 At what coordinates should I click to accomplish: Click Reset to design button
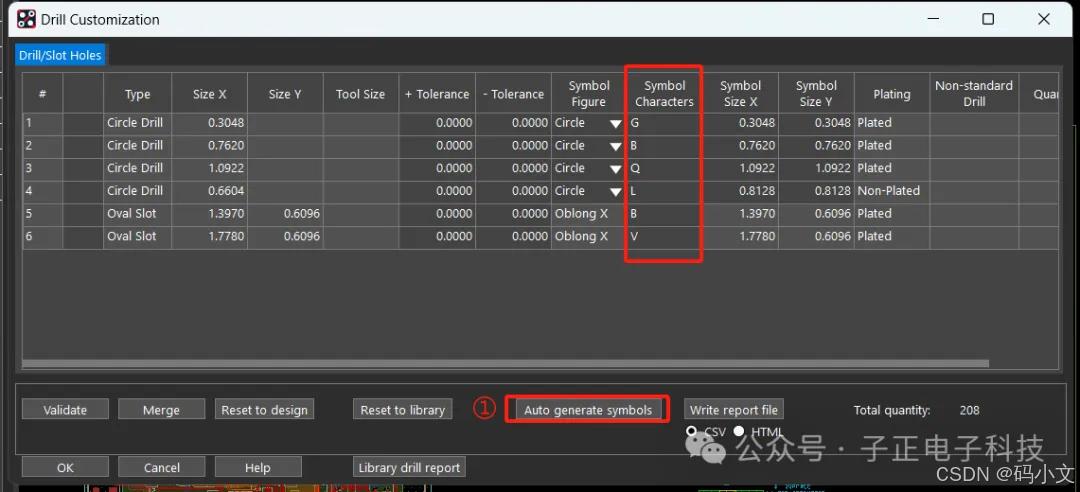(264, 409)
